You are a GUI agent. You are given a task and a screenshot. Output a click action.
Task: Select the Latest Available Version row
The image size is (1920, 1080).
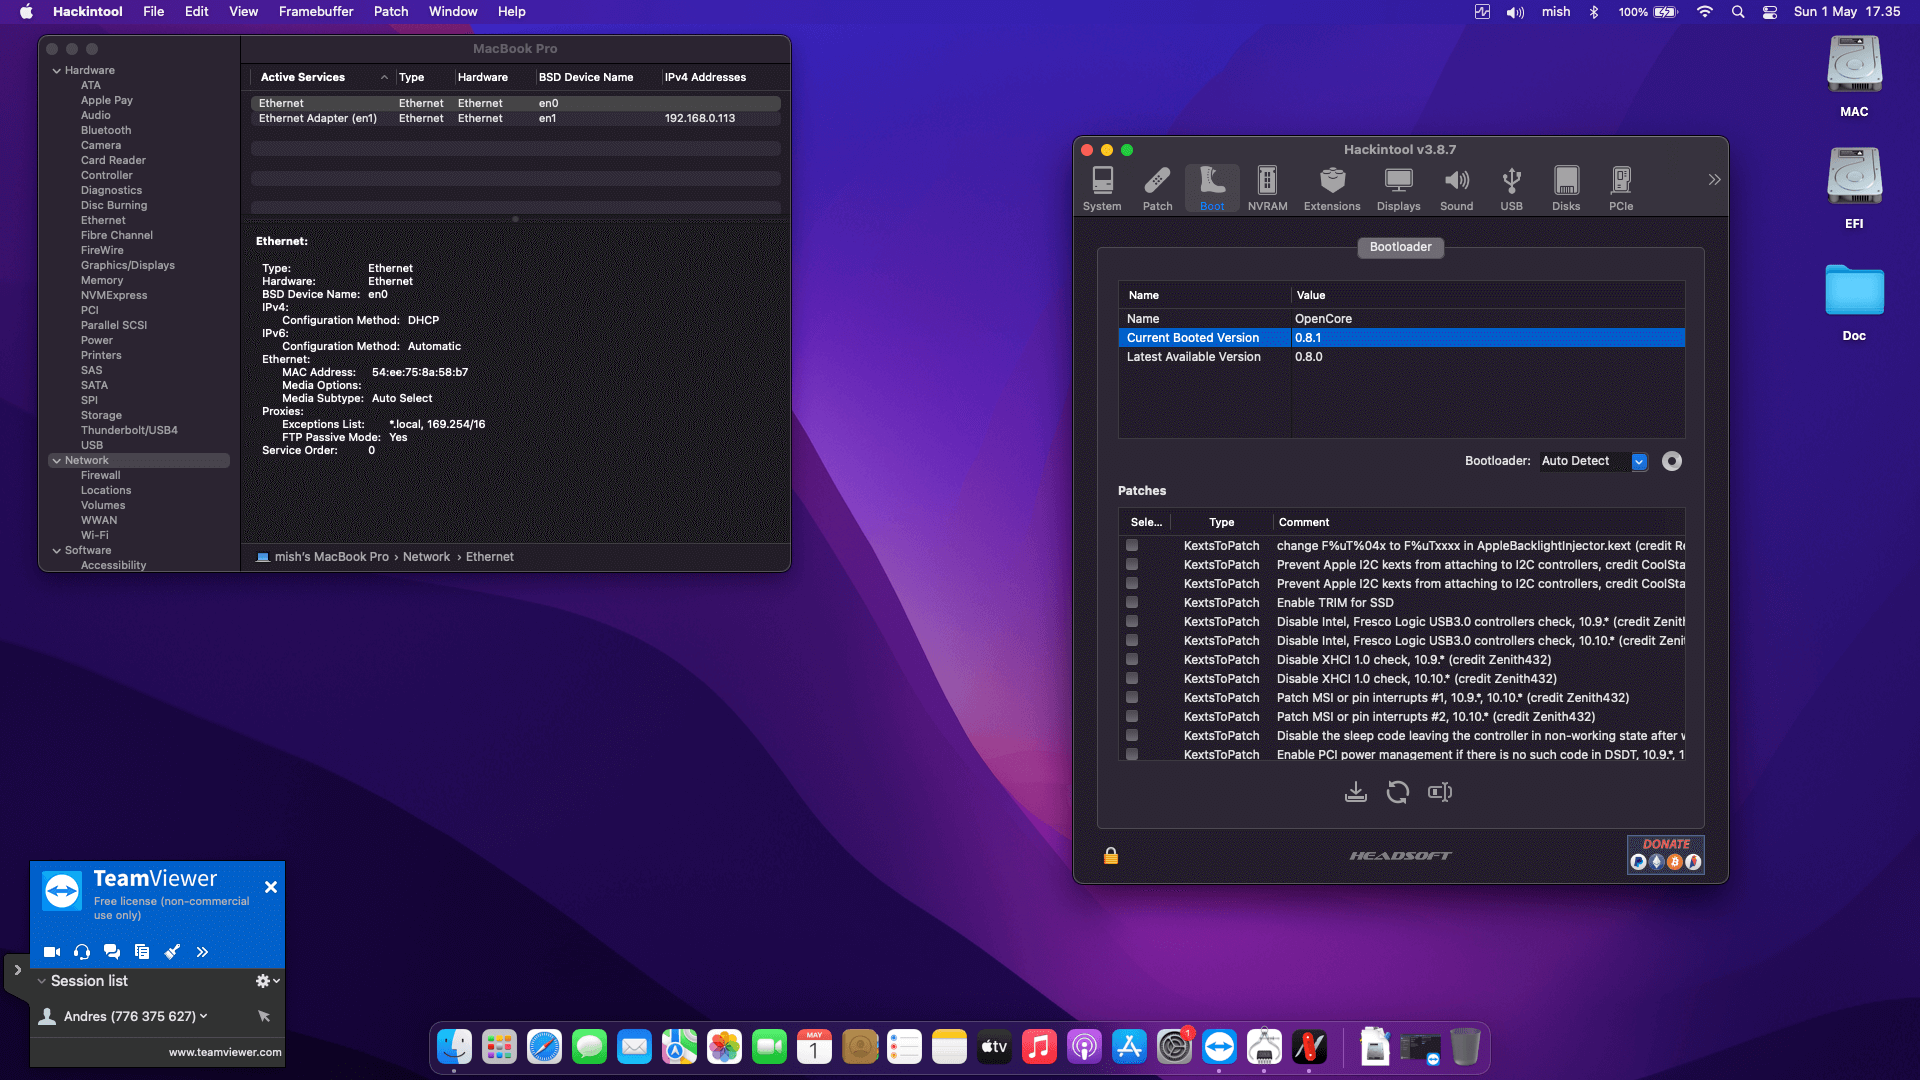point(1401,357)
